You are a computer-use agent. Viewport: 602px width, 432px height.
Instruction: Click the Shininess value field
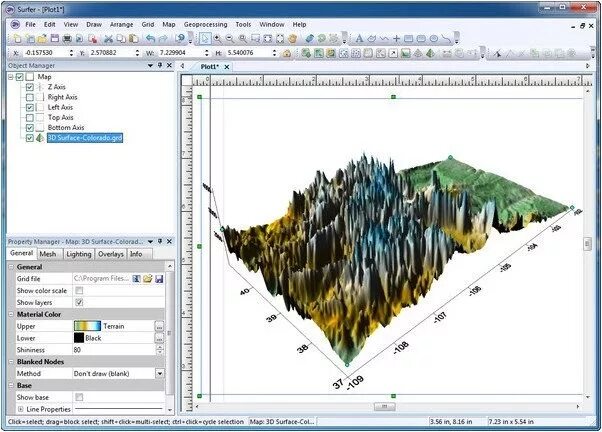coord(114,350)
